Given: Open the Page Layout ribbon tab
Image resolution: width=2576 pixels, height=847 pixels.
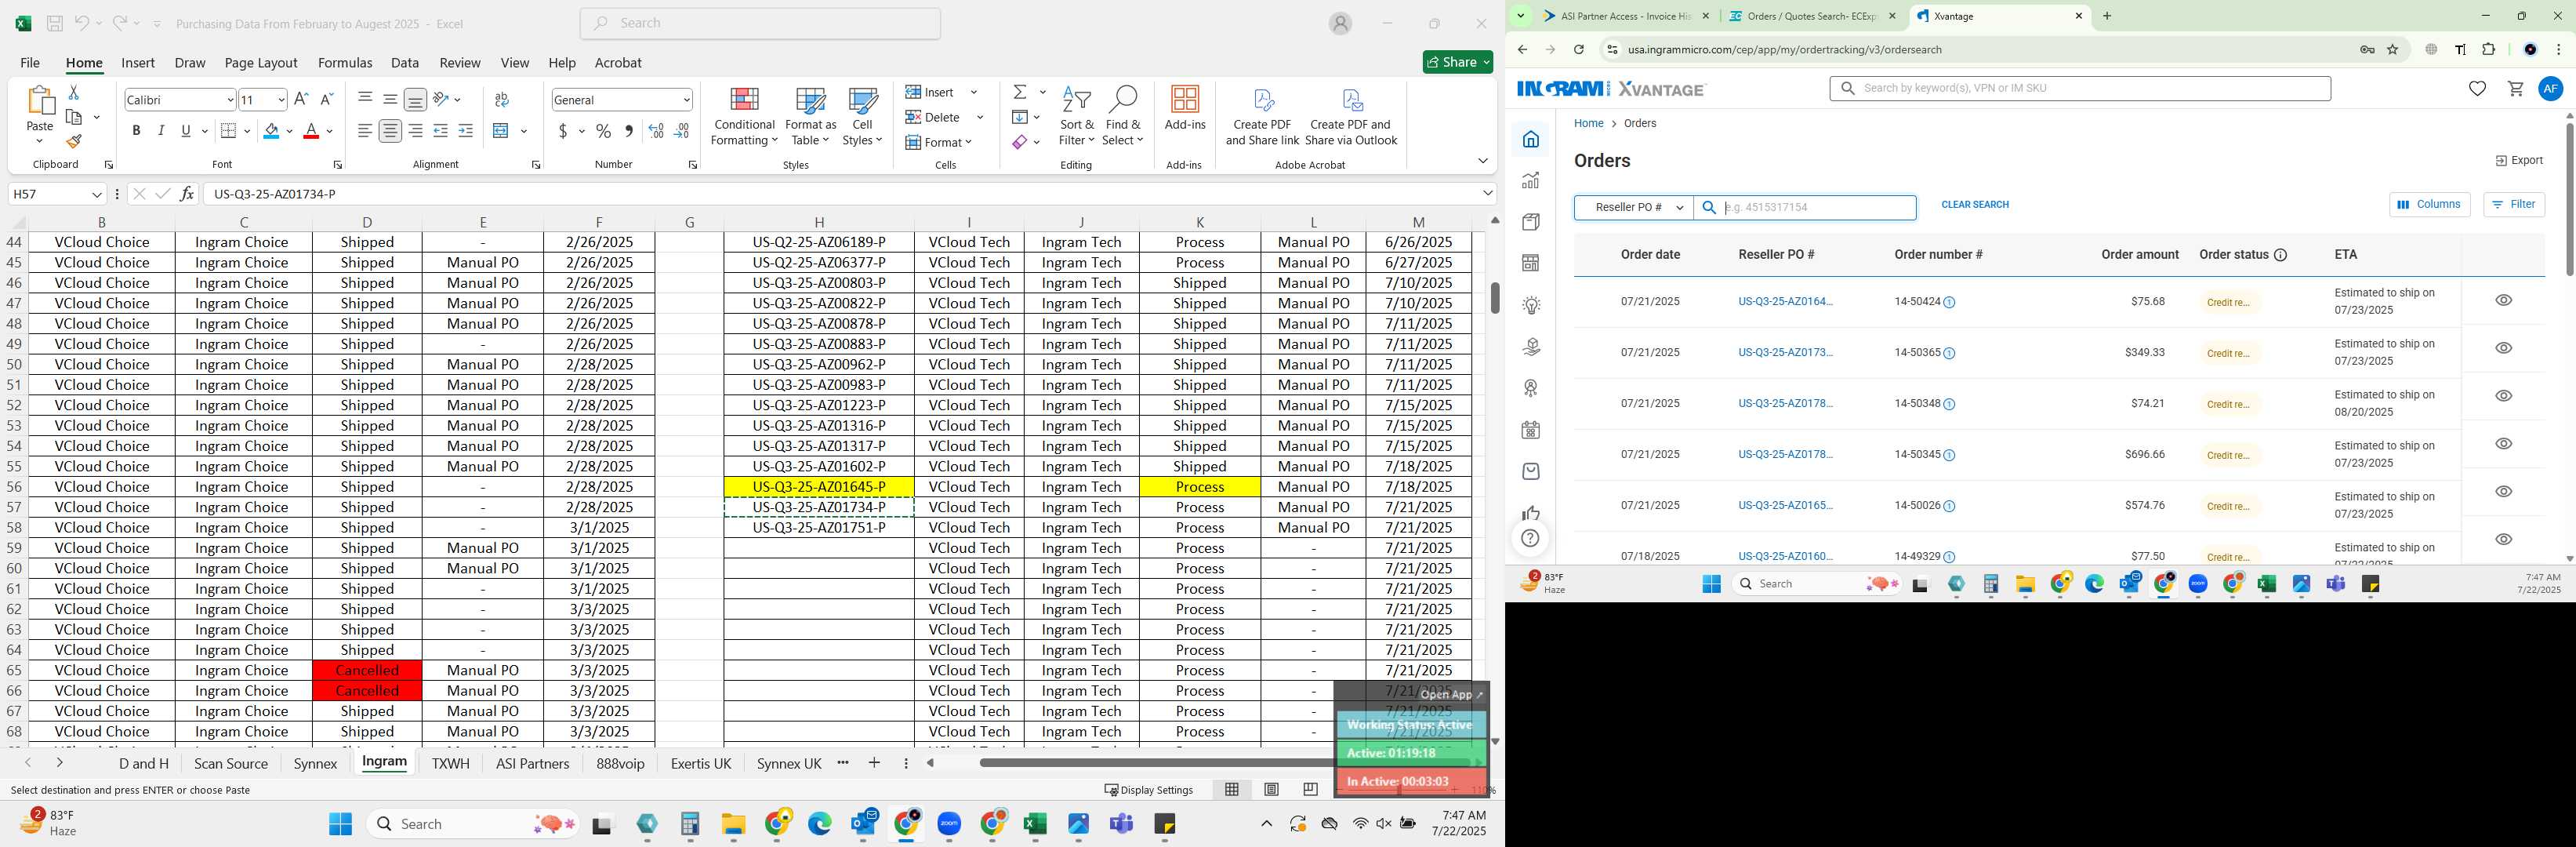Looking at the screenshot, I should 261,62.
